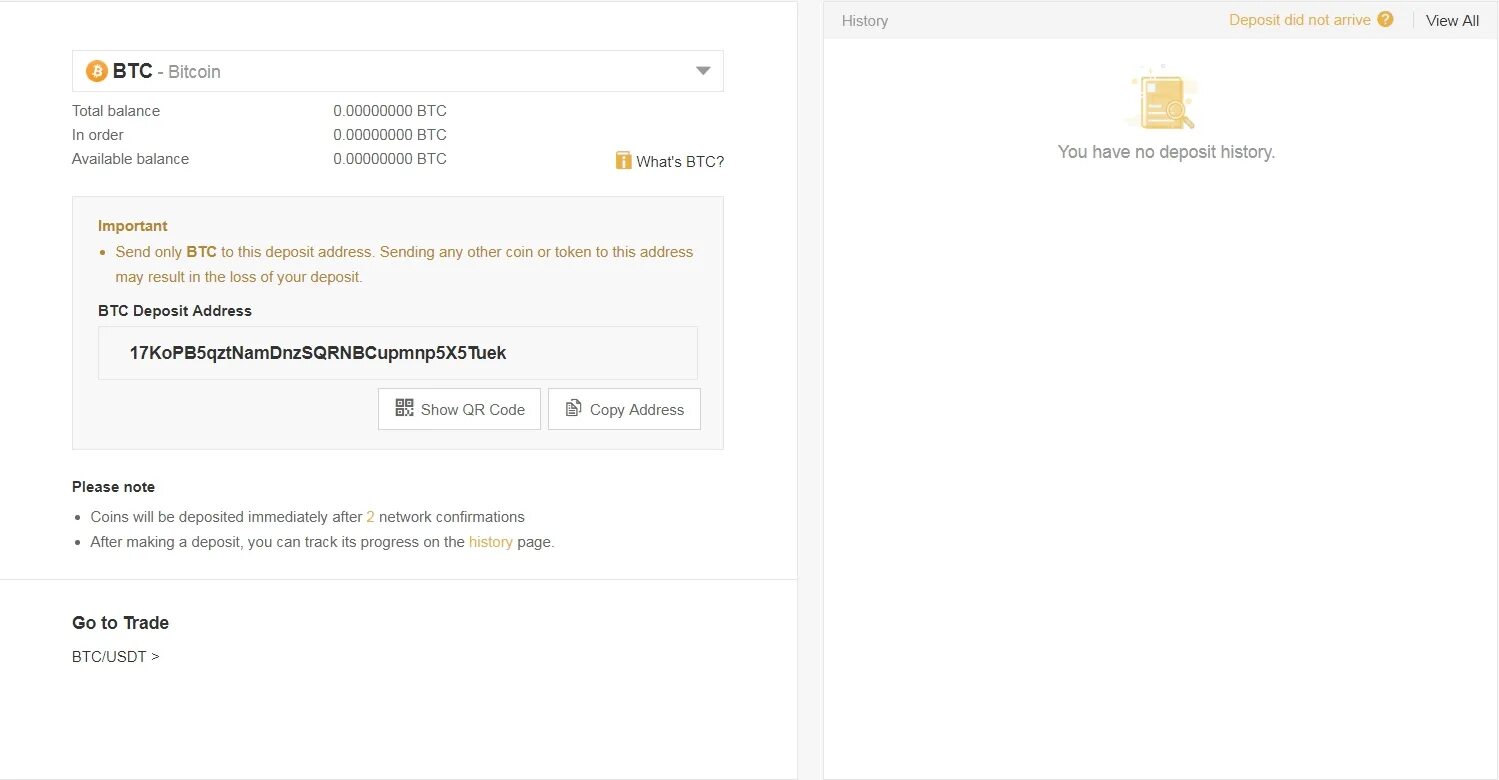Click the Available balance value

pos(390,159)
